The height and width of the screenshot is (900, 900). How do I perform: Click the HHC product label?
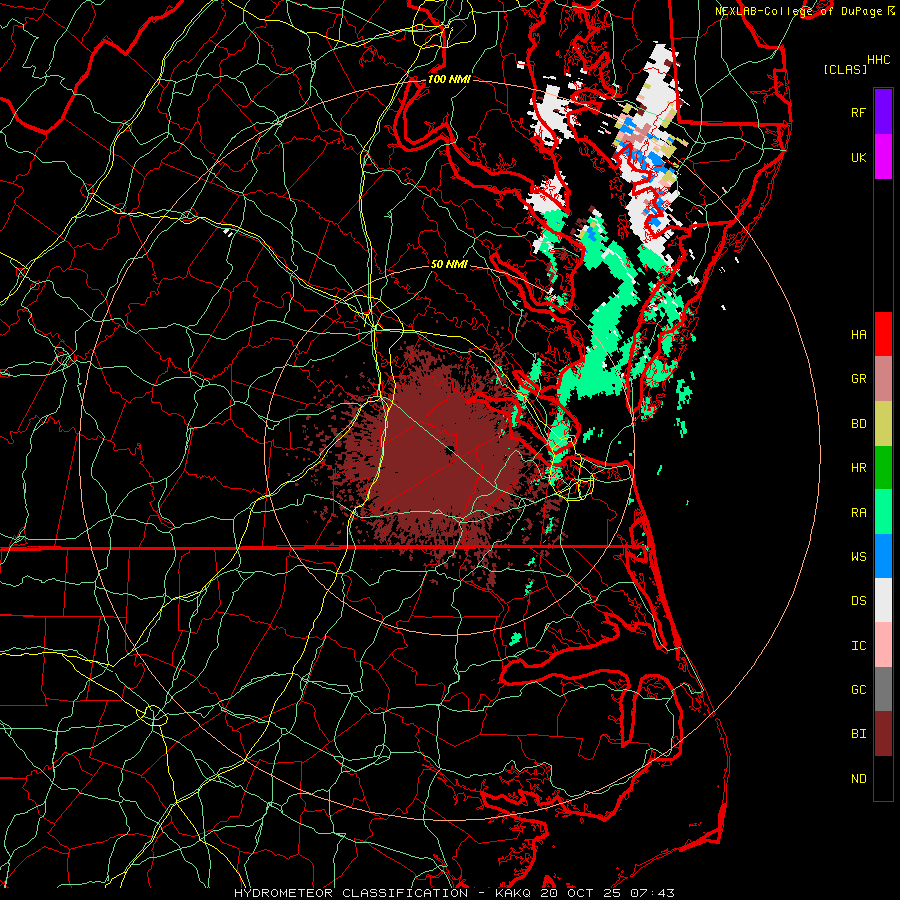point(879,60)
